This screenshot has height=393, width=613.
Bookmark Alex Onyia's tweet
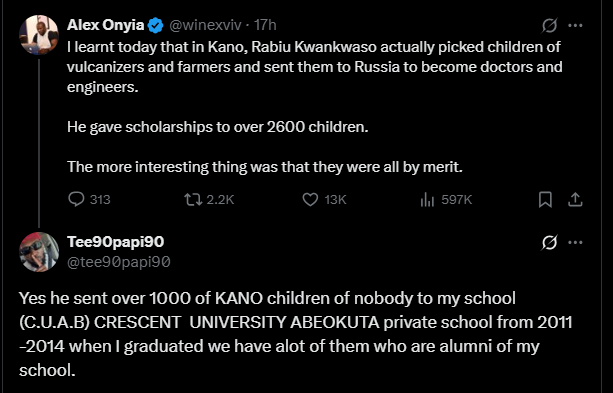coord(545,200)
